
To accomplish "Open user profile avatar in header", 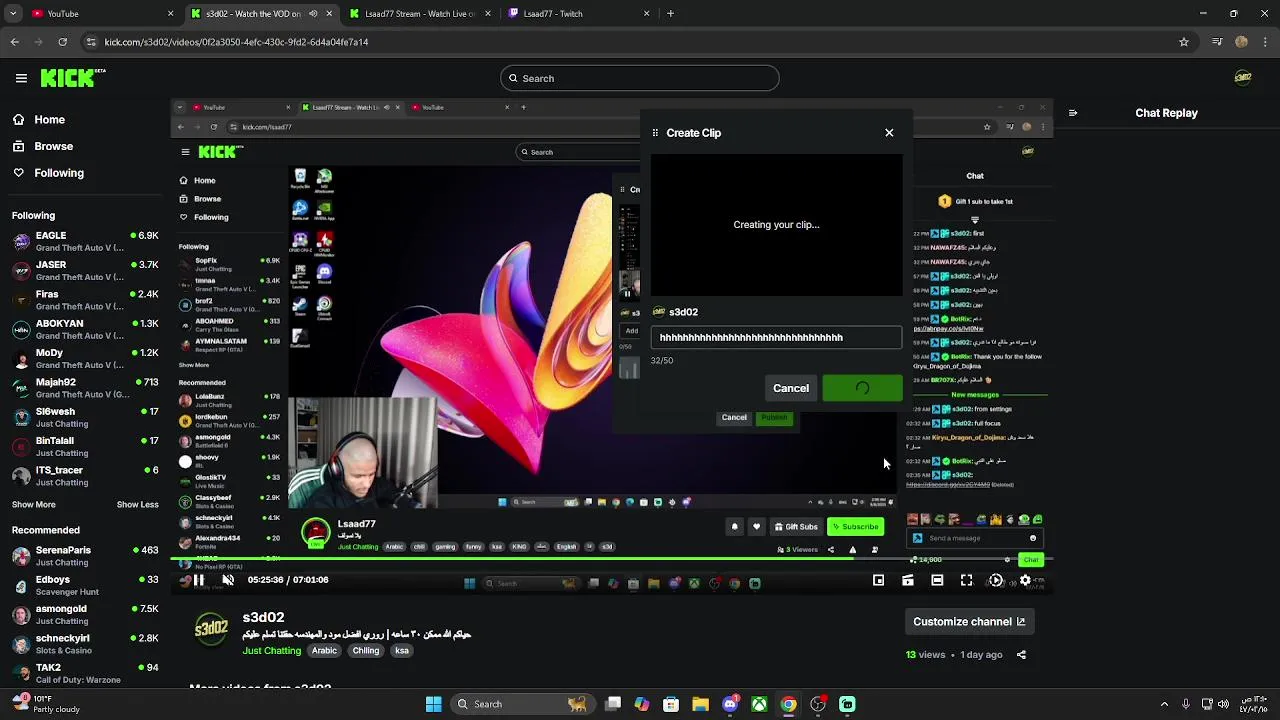I will pyautogui.click(x=1243, y=78).
